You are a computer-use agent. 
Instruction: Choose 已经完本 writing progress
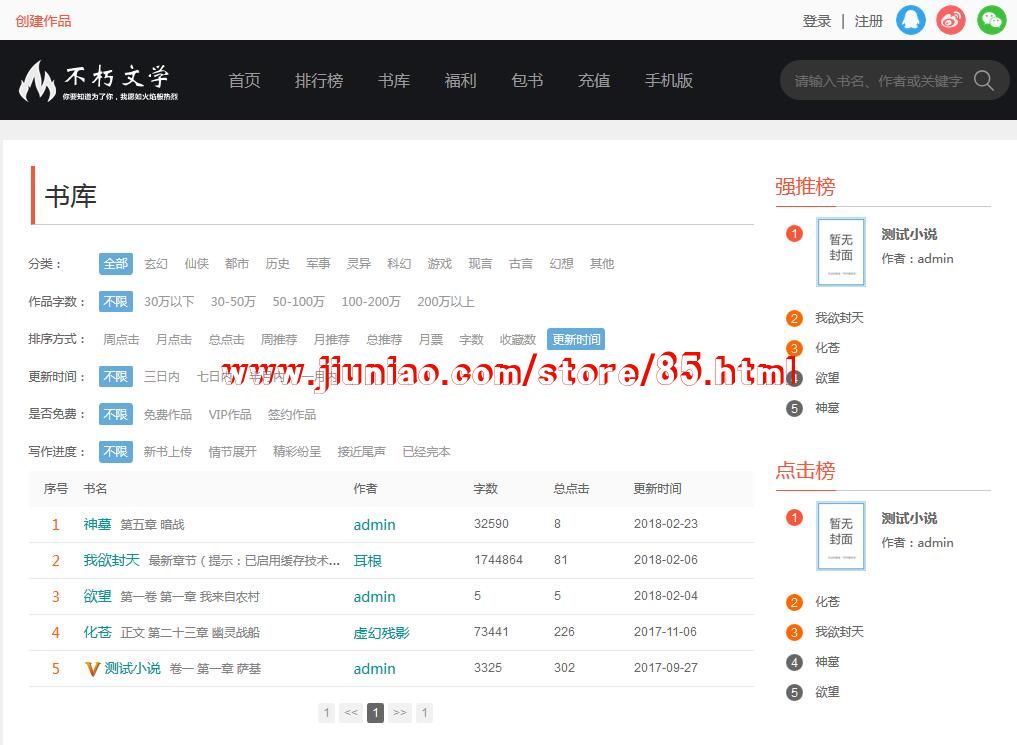pyautogui.click(x=426, y=452)
